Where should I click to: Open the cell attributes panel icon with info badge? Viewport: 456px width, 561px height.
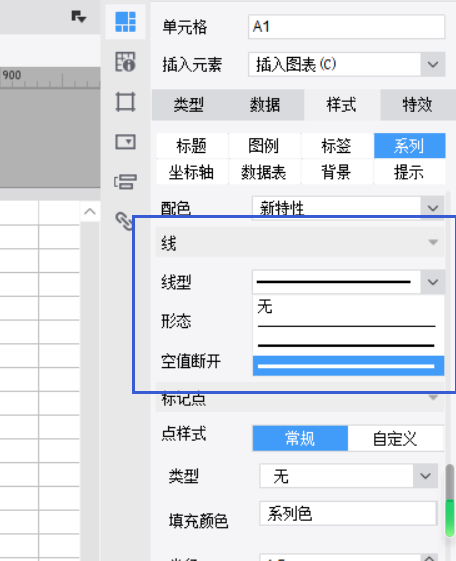126,62
